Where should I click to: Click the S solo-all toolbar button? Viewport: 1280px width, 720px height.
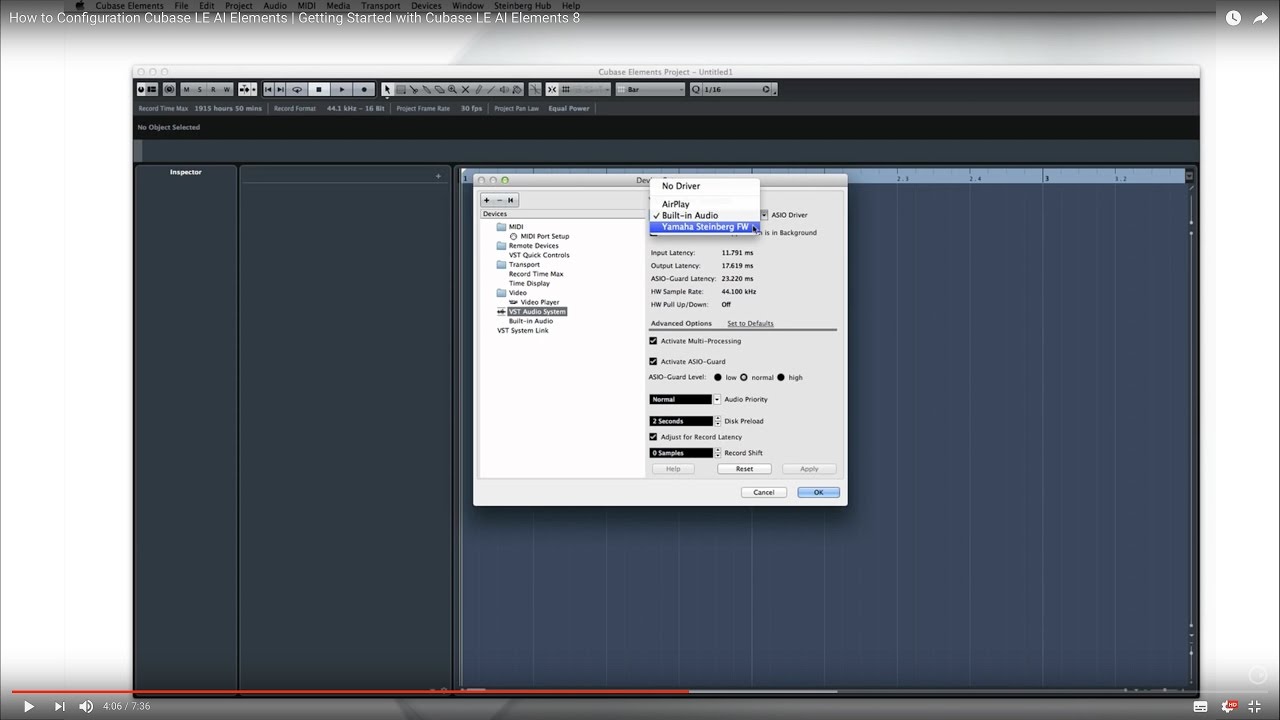(200, 89)
